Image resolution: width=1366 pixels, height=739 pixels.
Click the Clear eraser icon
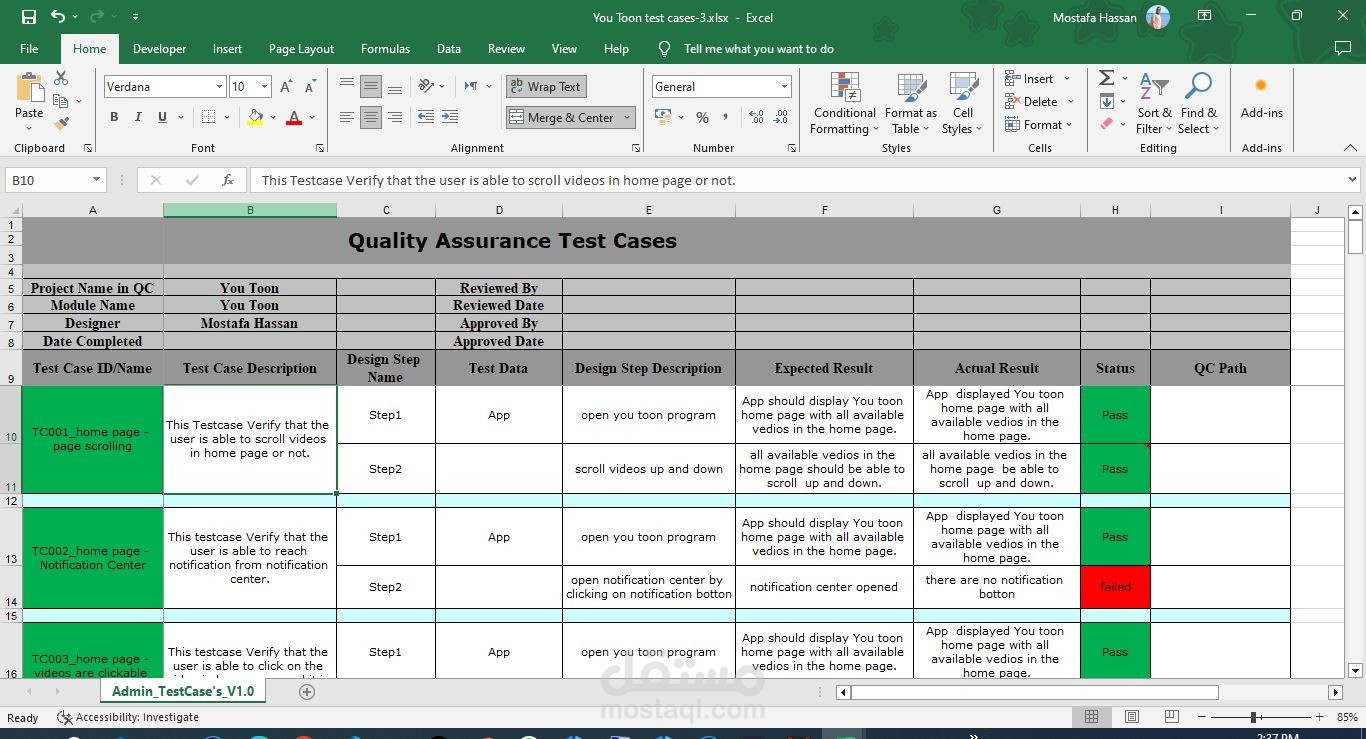click(x=1106, y=124)
